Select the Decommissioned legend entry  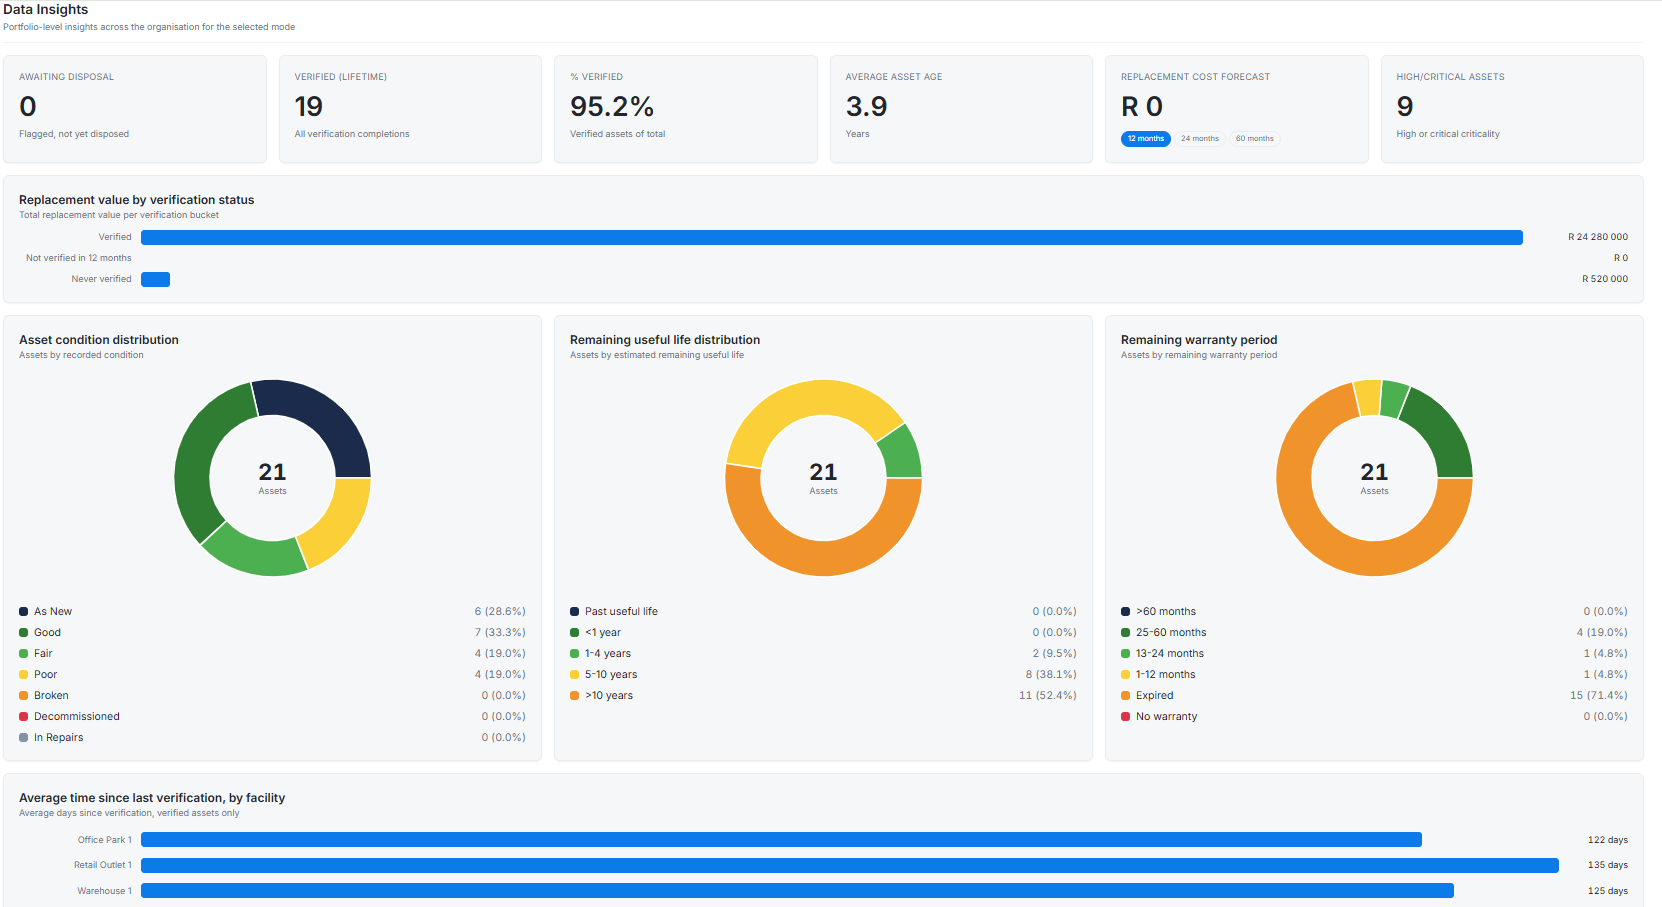click(272, 716)
